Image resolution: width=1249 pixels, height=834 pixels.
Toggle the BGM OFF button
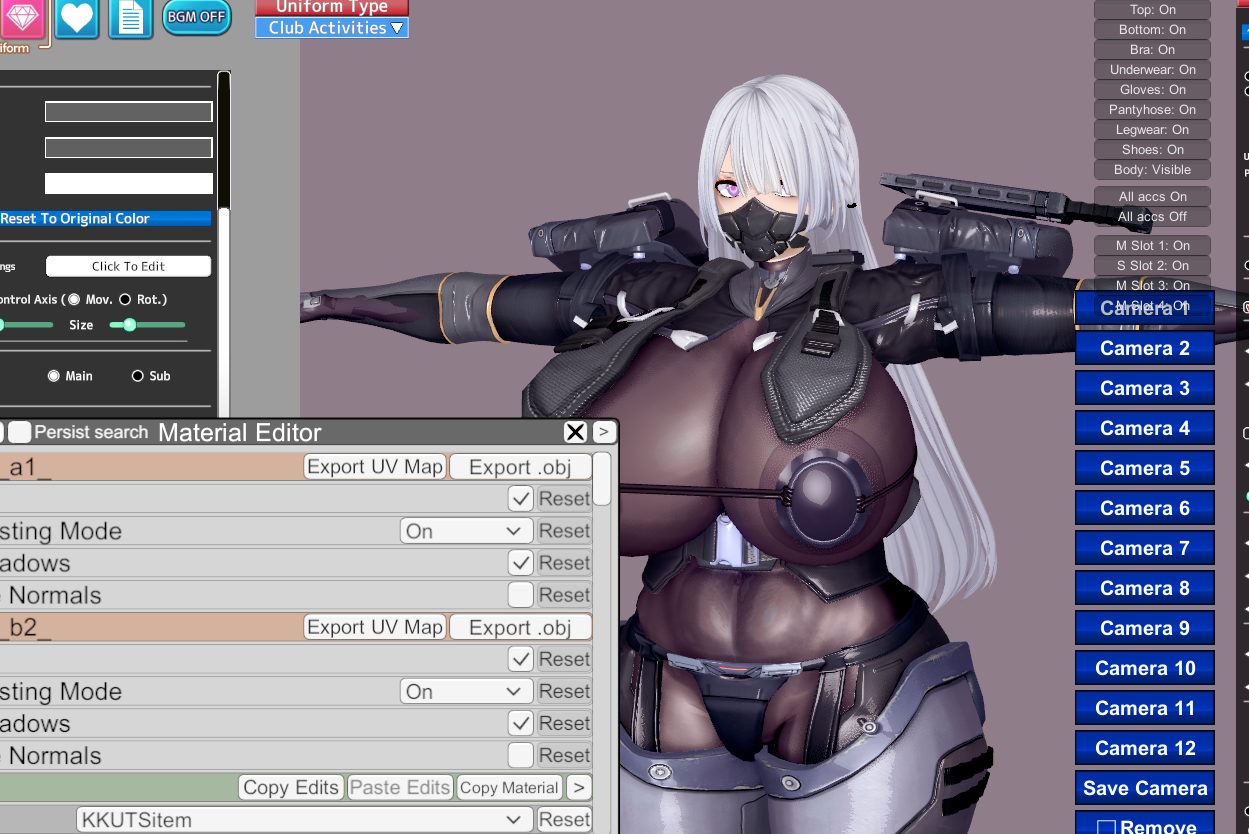196,17
